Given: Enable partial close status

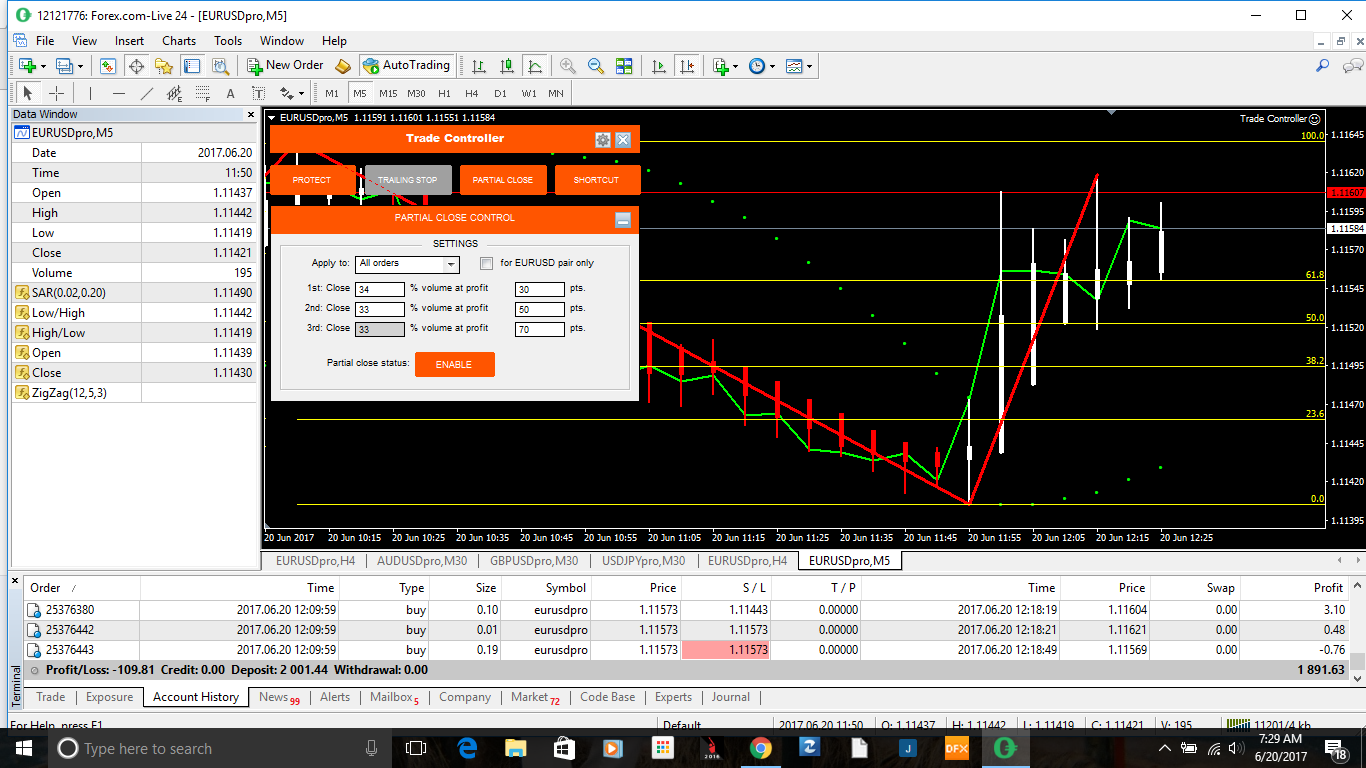Looking at the screenshot, I should (x=454, y=364).
